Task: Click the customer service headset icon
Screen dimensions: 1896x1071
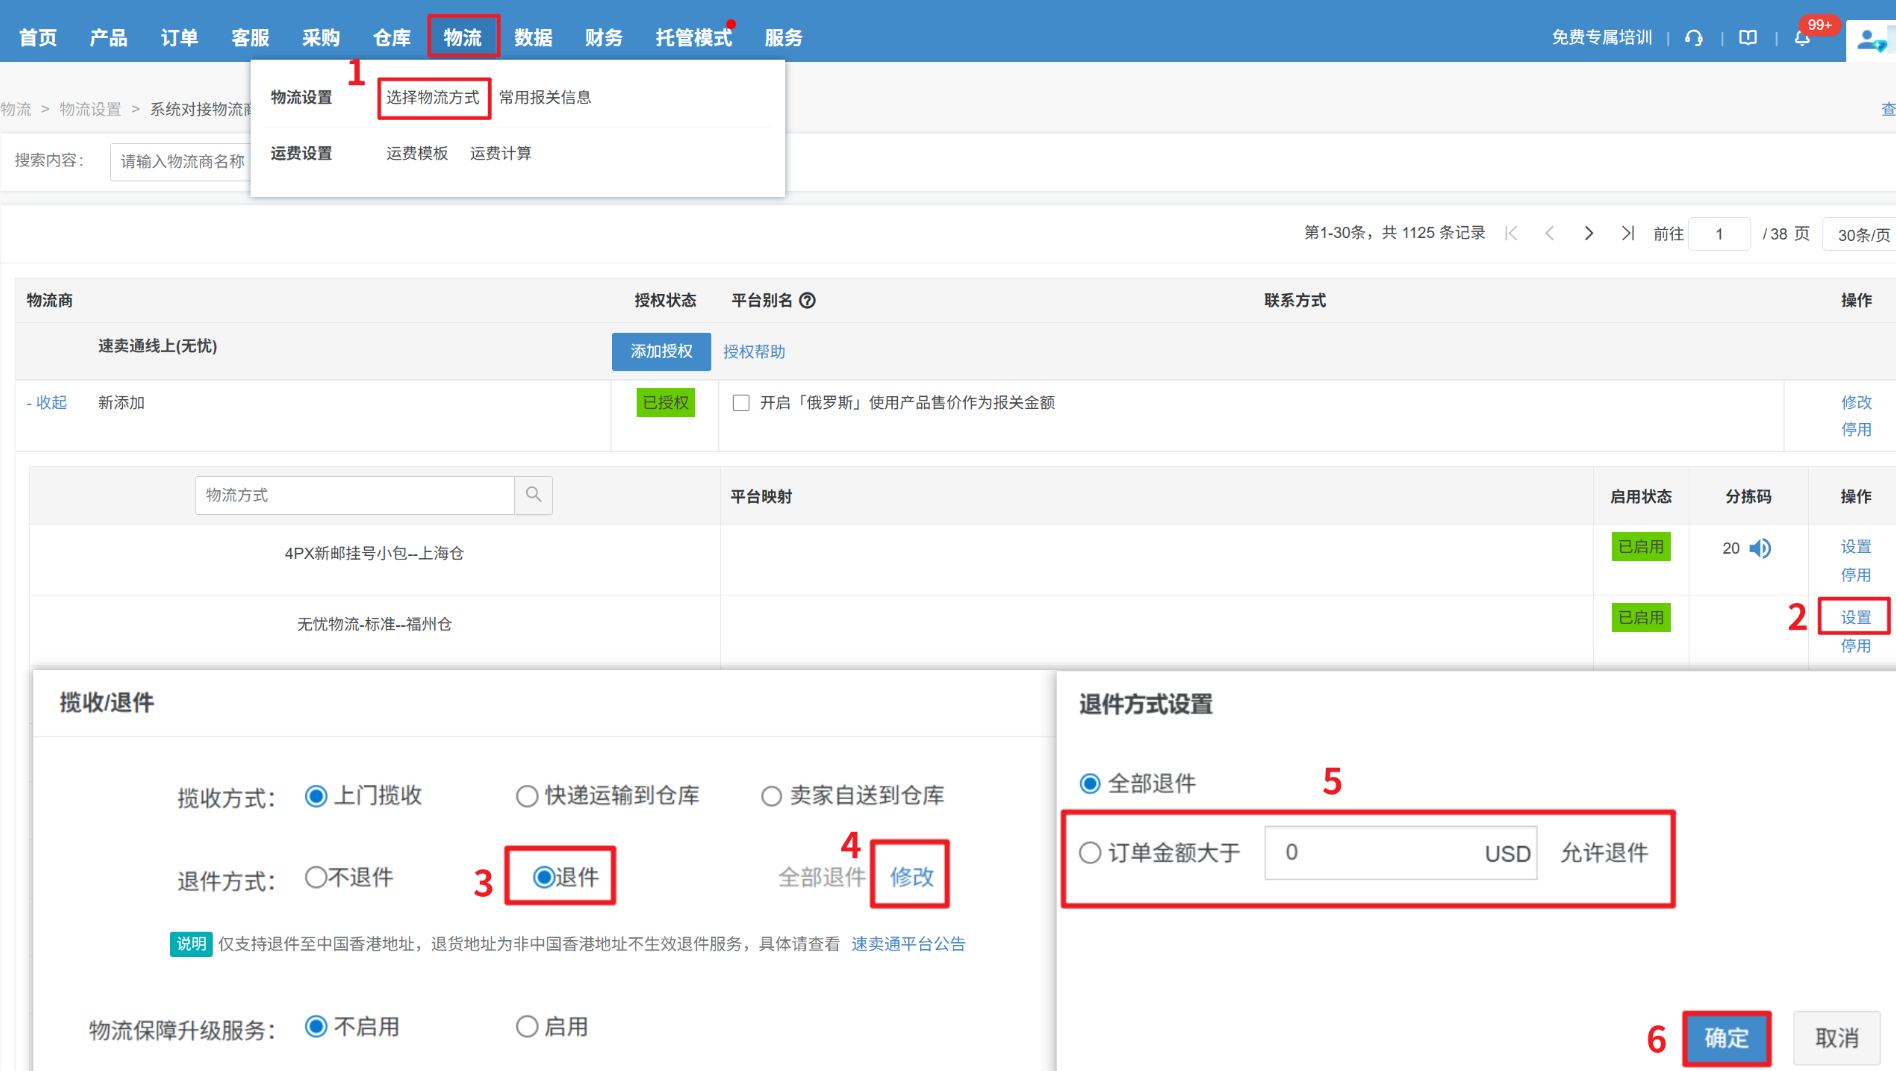Action: [1694, 38]
